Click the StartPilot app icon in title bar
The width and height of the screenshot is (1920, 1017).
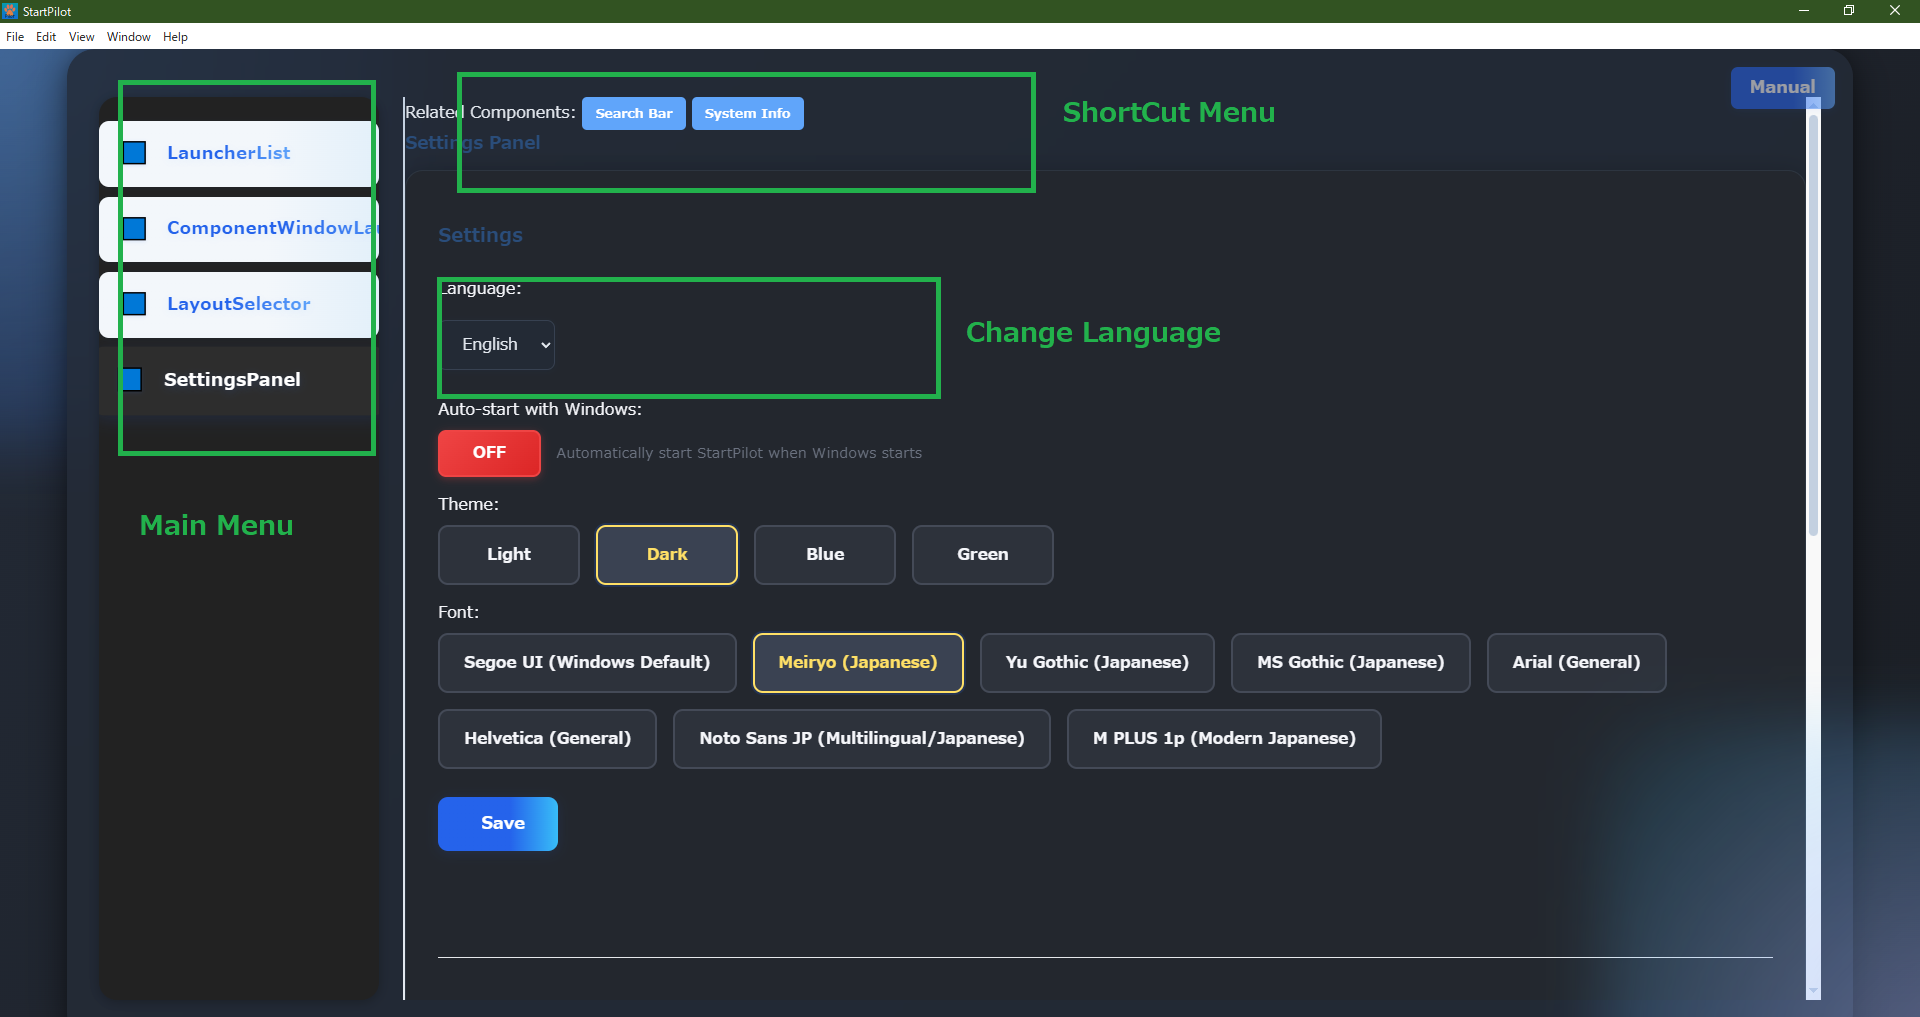[10, 11]
